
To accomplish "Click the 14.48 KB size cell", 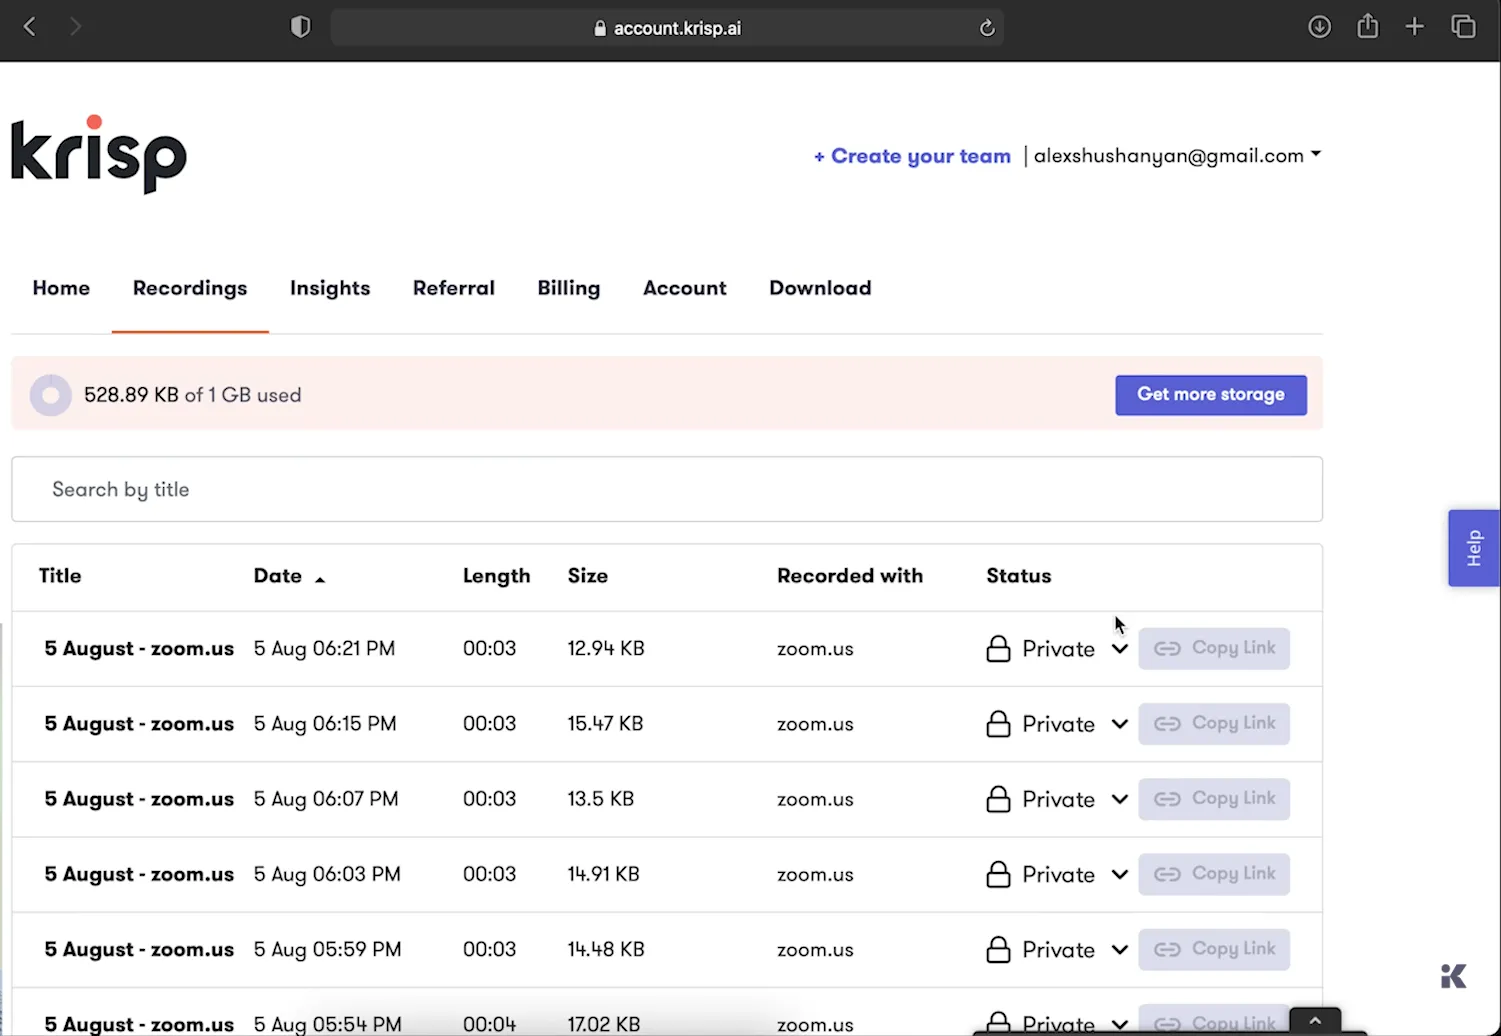I will pyautogui.click(x=606, y=949).
